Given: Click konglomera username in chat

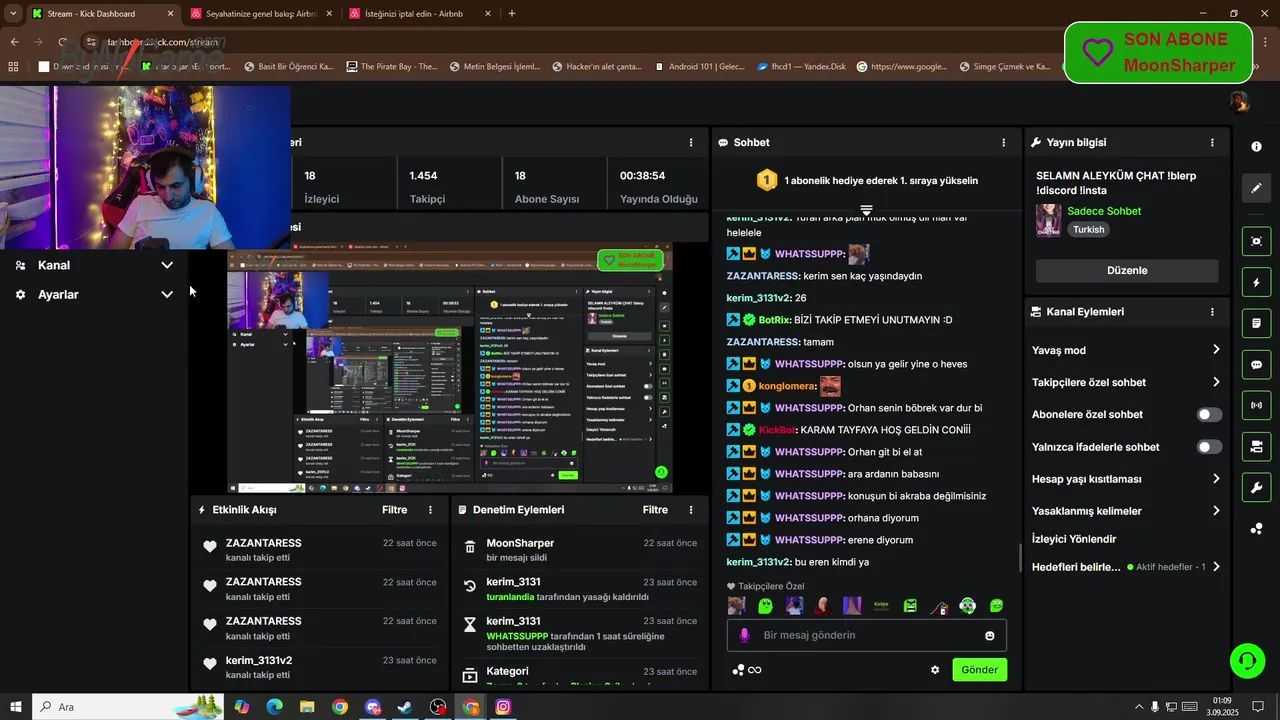Looking at the screenshot, I should click(787, 386).
